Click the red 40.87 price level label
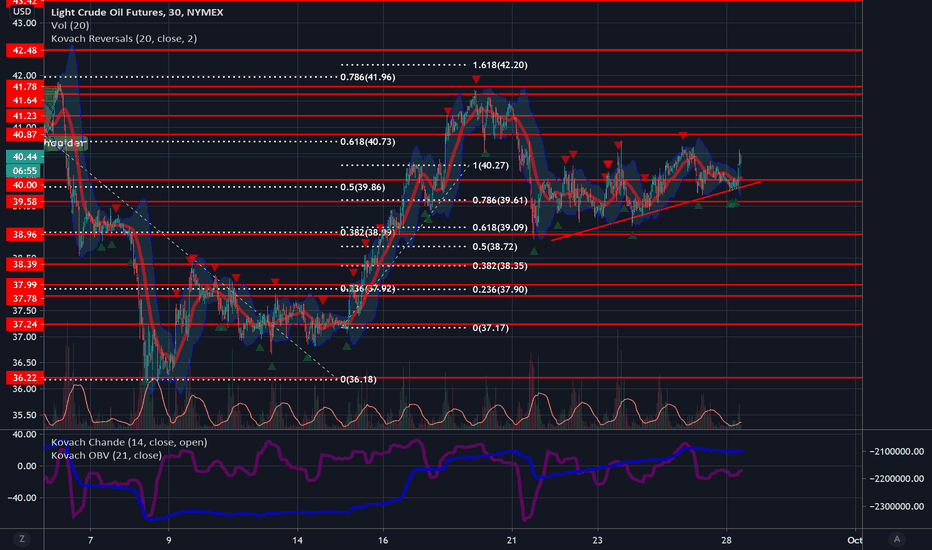Viewport: 932px width, 550px height. (x=25, y=135)
